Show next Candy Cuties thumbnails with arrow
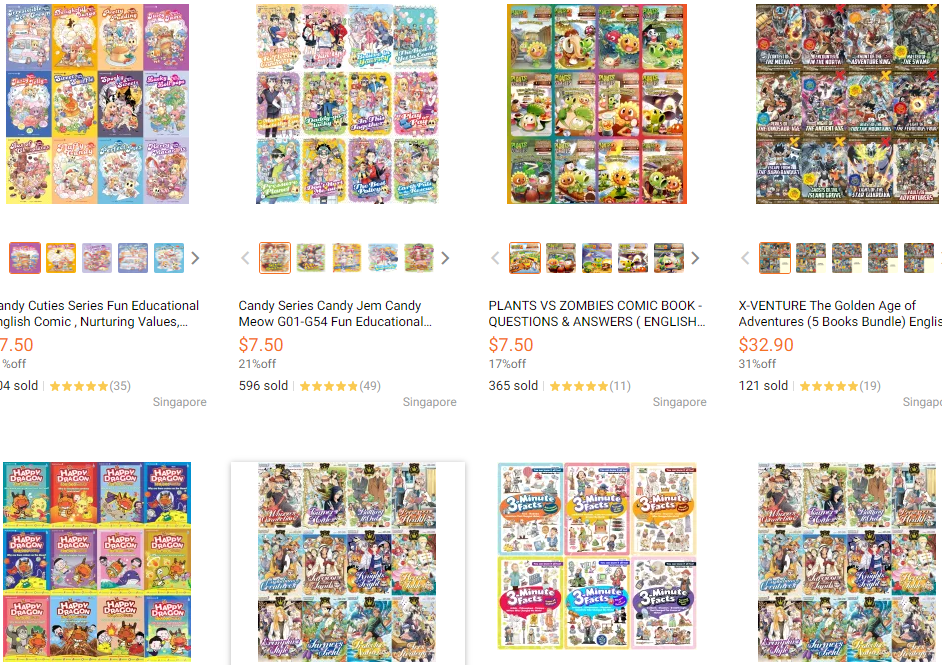 click(195, 258)
